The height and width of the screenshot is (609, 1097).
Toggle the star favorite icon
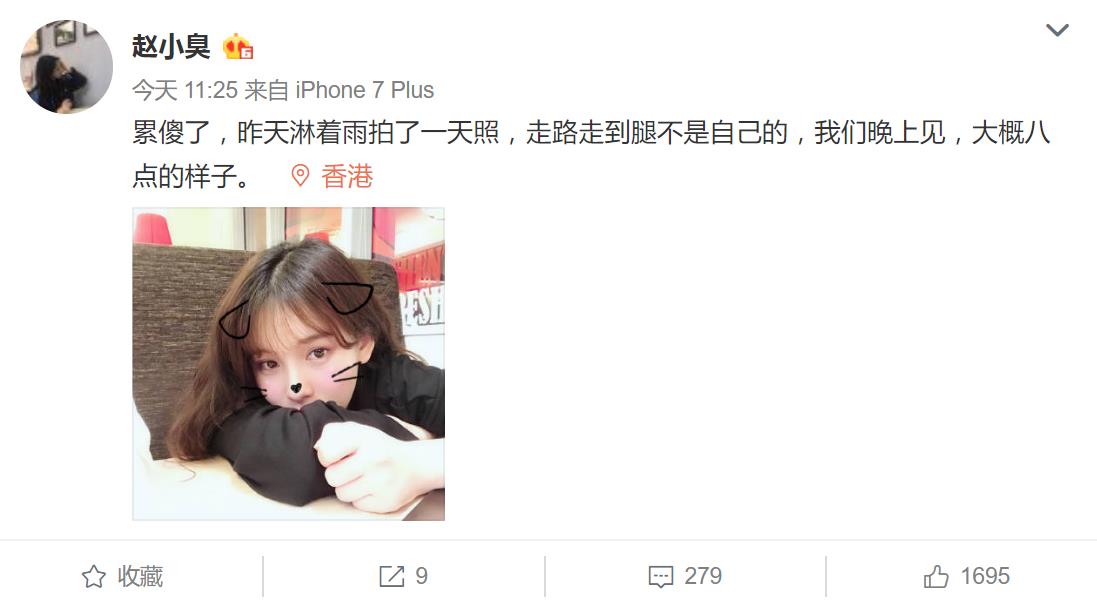coord(94,577)
